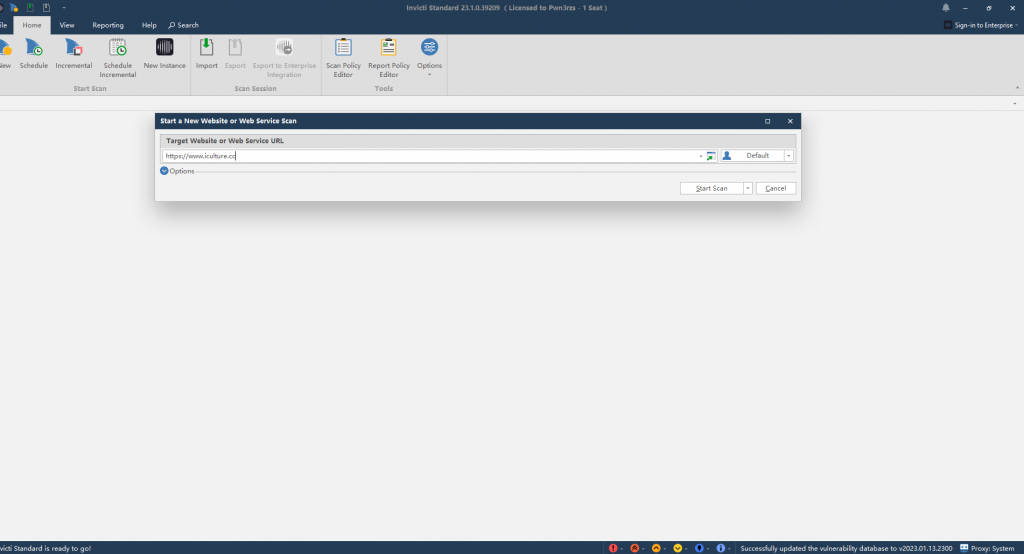
Task: Select the Home ribbon tab
Action: click(x=31, y=25)
